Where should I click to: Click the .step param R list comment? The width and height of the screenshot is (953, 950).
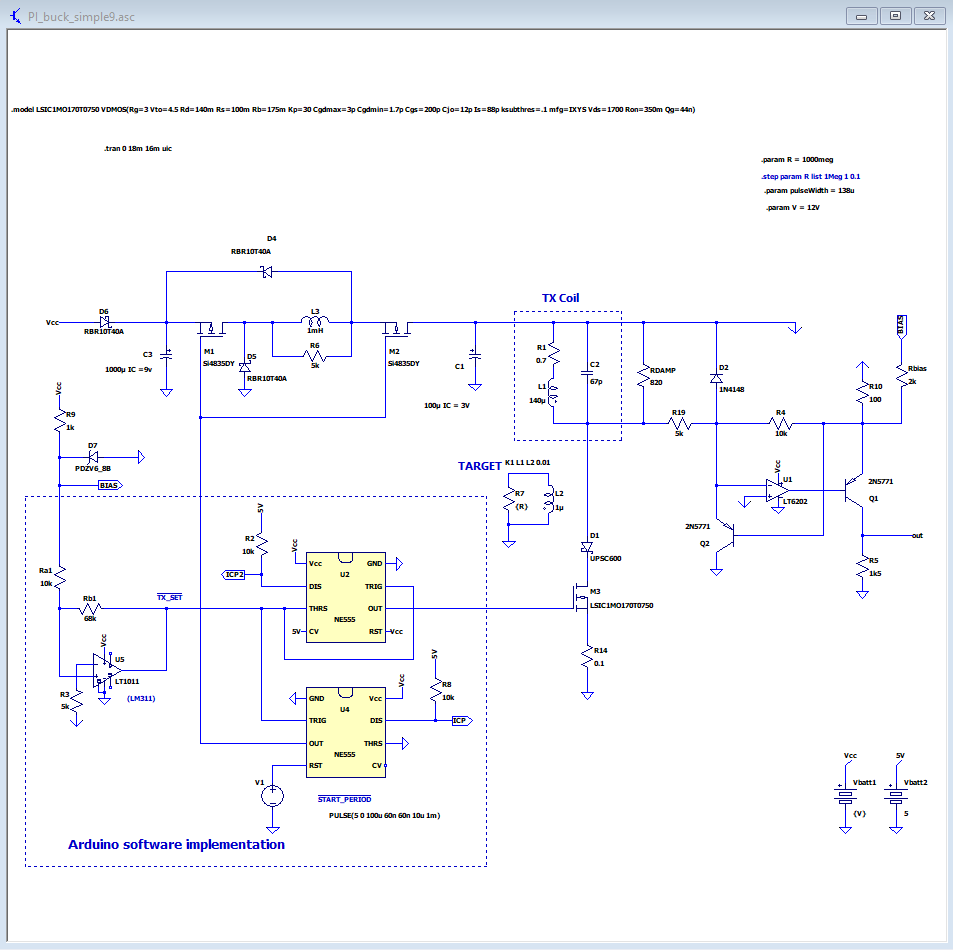point(811,176)
